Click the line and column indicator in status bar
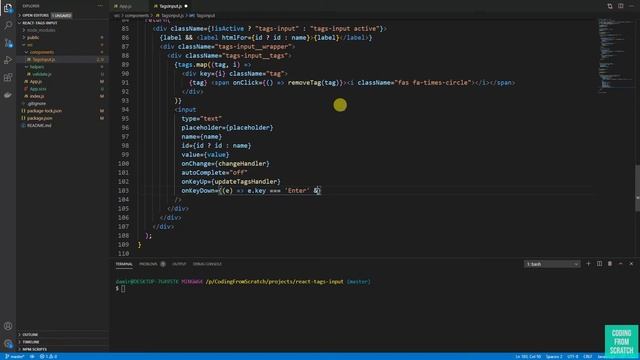This screenshot has width=640, height=360. (x=528, y=356)
